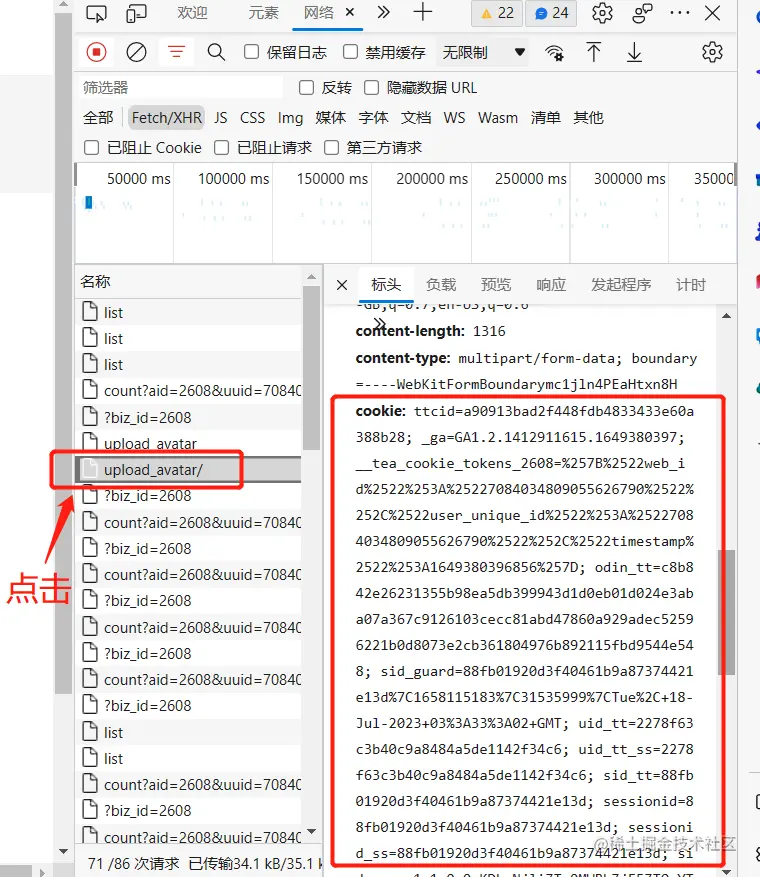The width and height of the screenshot is (760, 877).
Task: Switch to the Elements tab
Action: click(263, 12)
